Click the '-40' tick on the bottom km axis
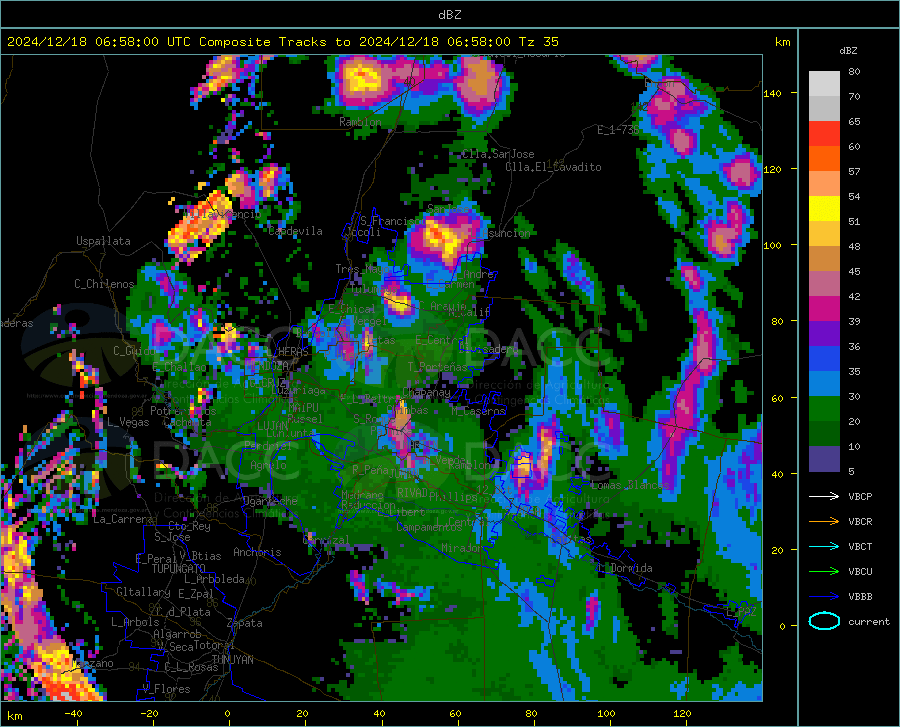The height and width of the screenshot is (727, 900). click(x=73, y=713)
